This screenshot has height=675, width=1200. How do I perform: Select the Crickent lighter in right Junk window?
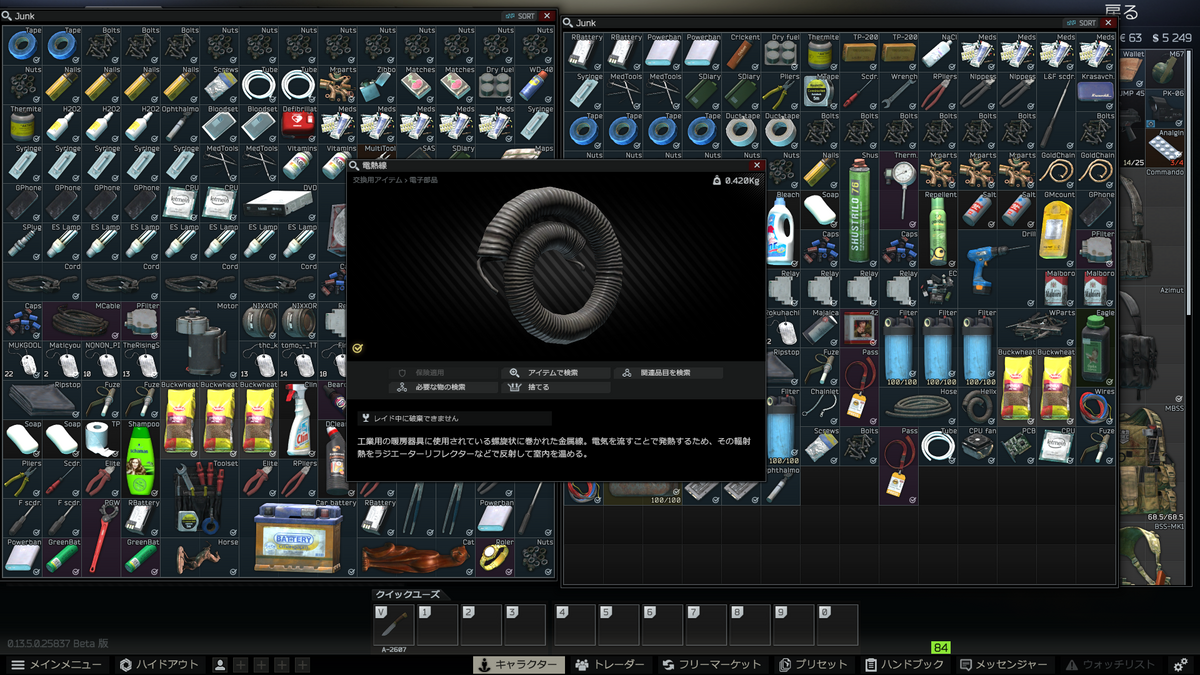(x=742, y=52)
